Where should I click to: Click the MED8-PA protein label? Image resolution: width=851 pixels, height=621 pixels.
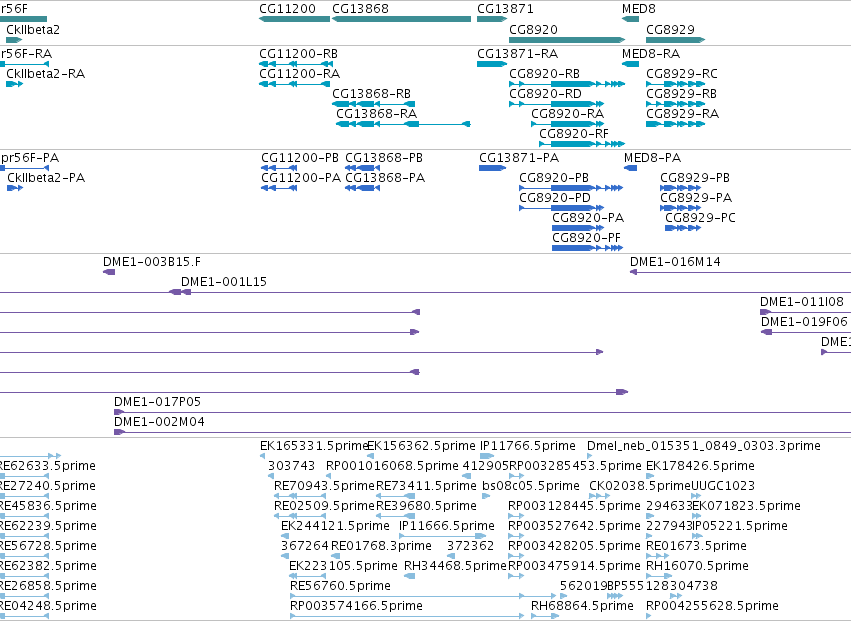click(x=652, y=158)
